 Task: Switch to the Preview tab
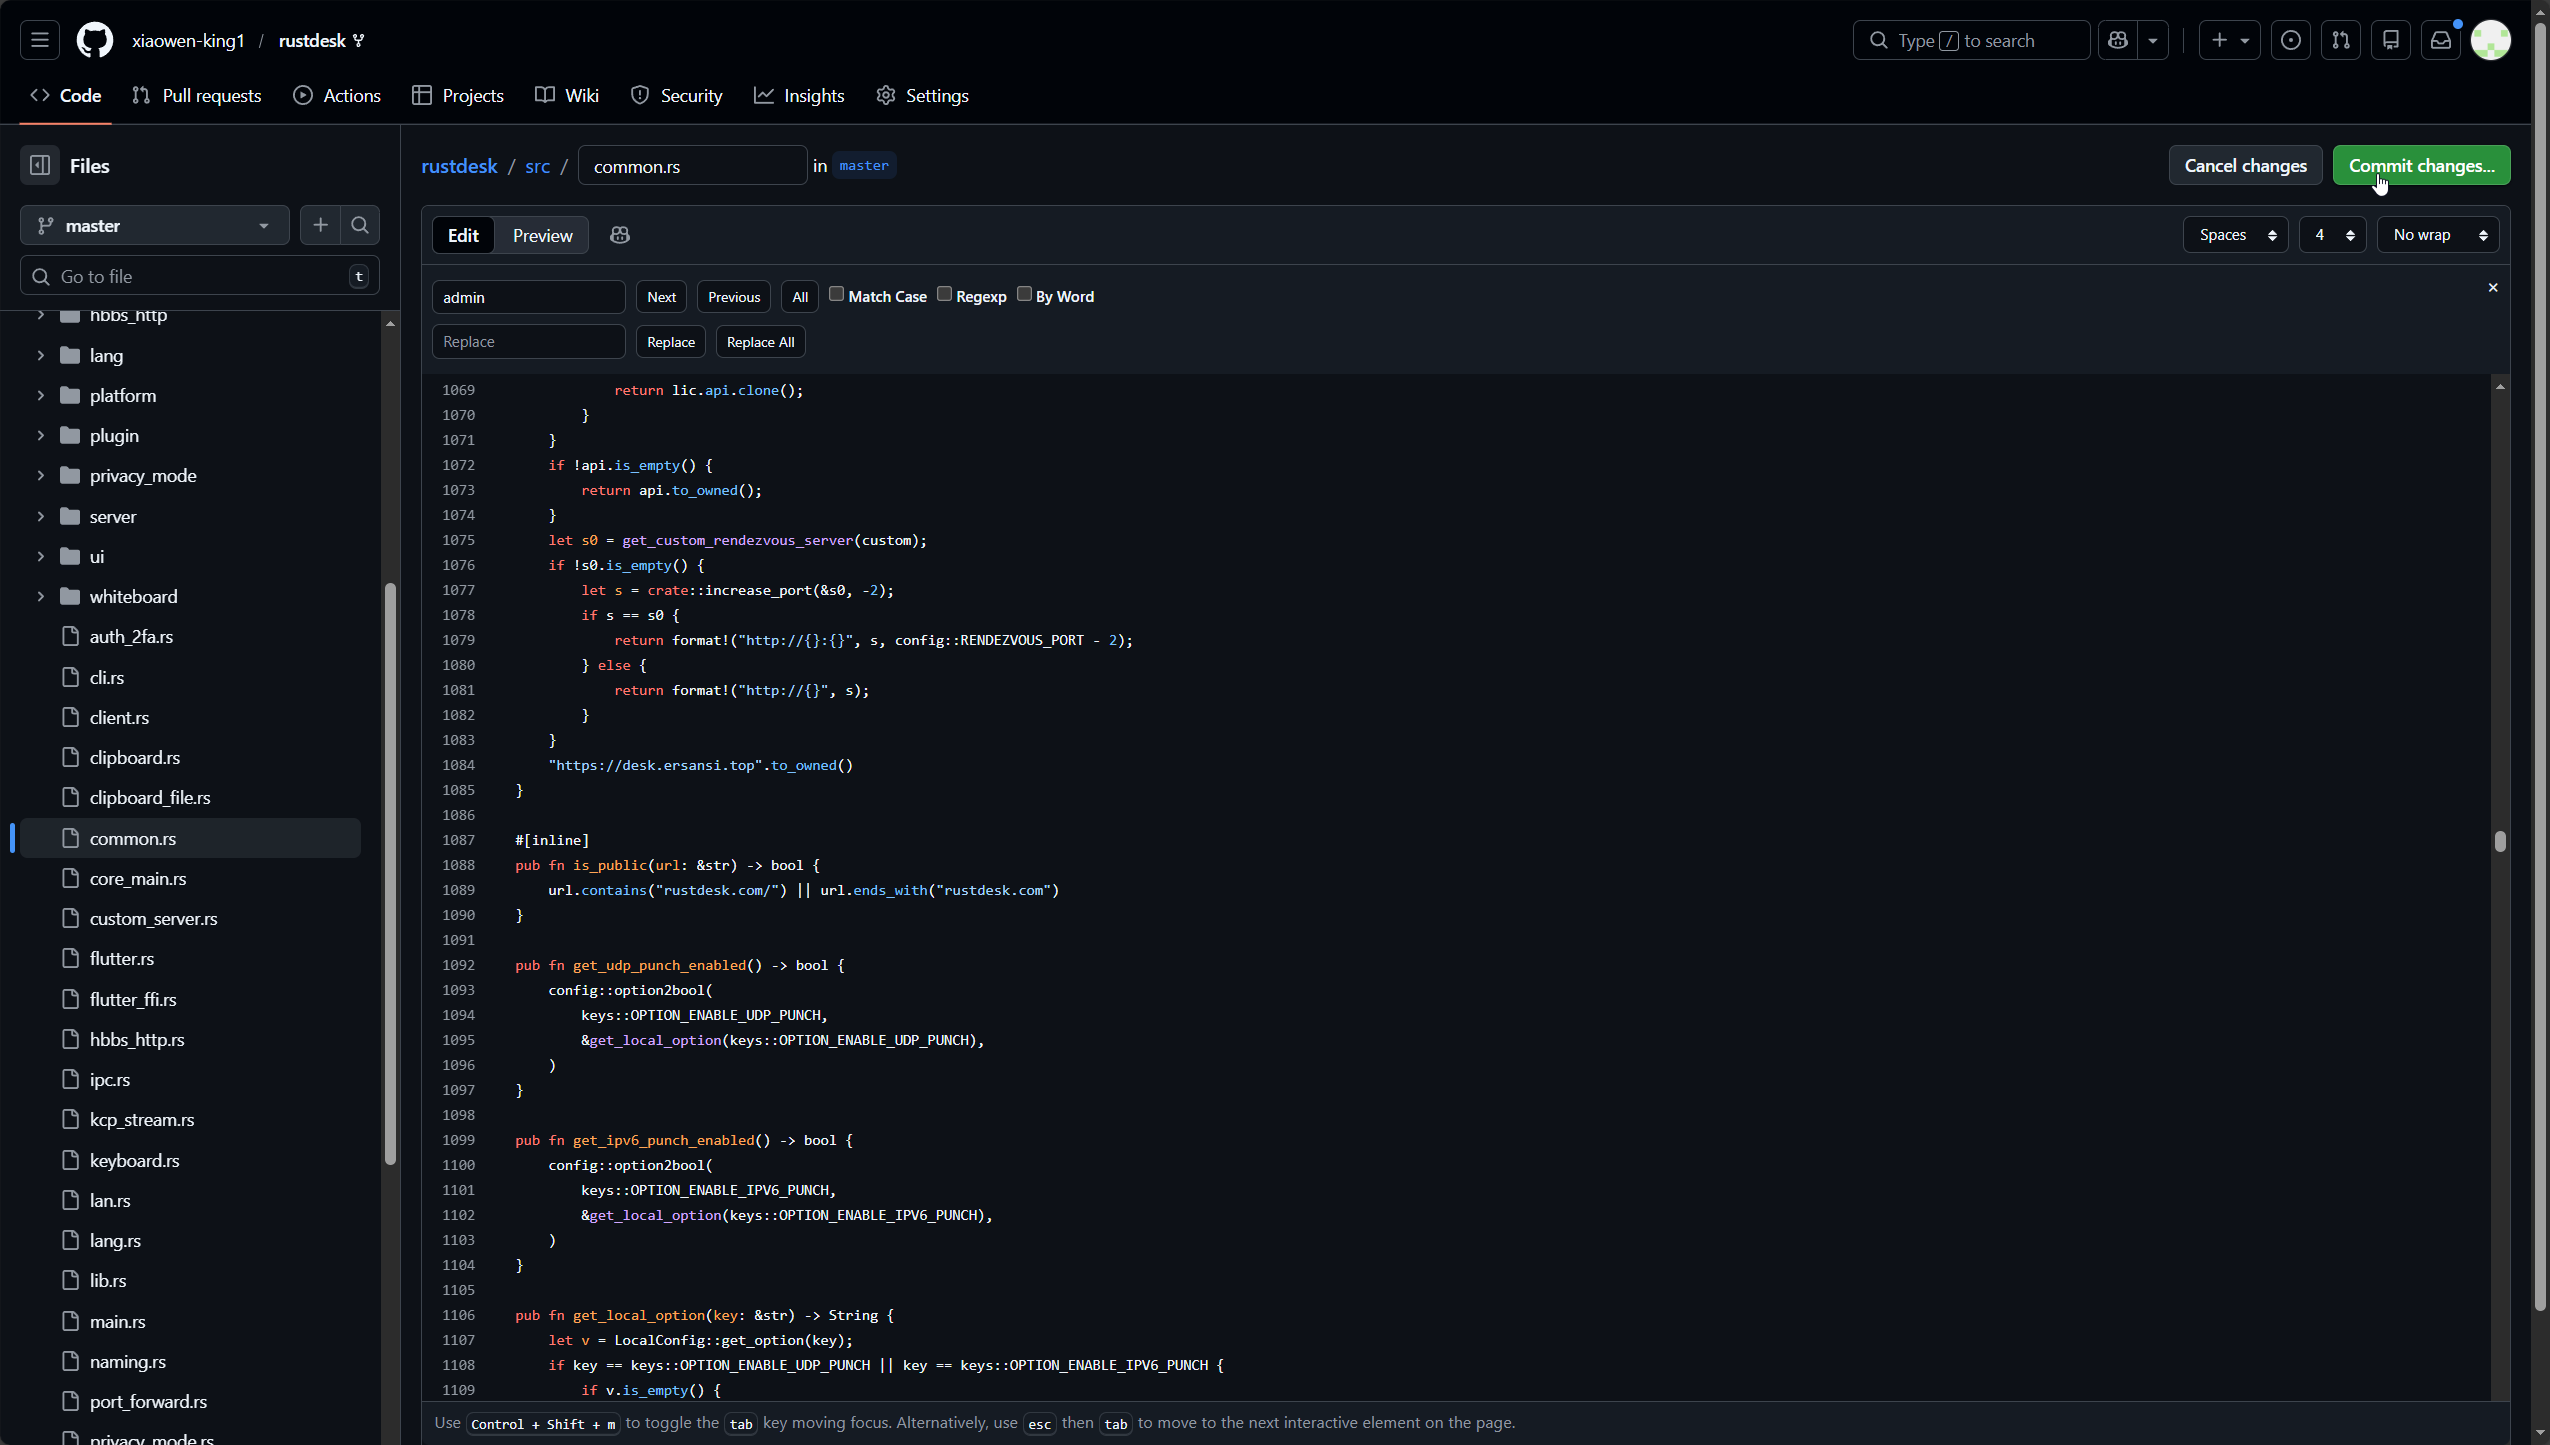pos(542,235)
